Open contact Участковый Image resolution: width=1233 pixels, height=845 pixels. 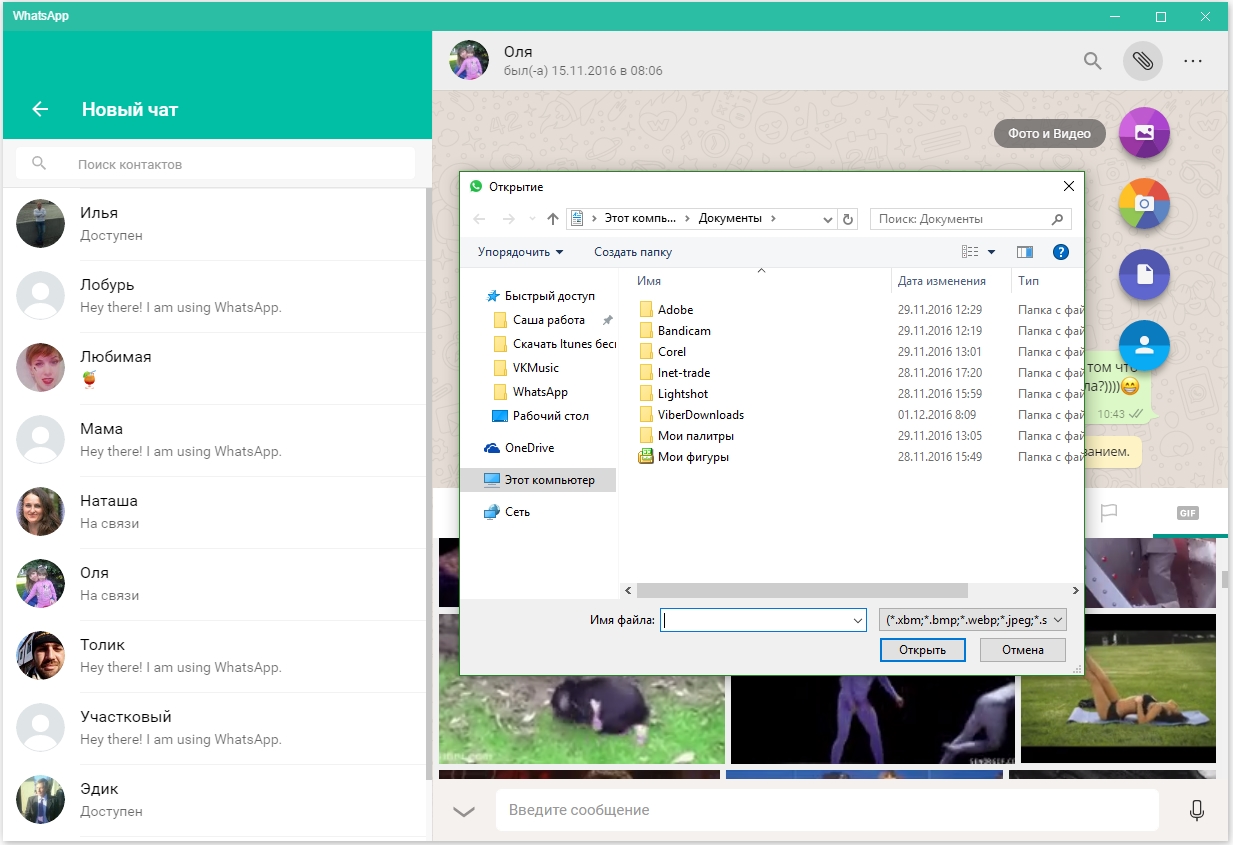click(x=215, y=728)
